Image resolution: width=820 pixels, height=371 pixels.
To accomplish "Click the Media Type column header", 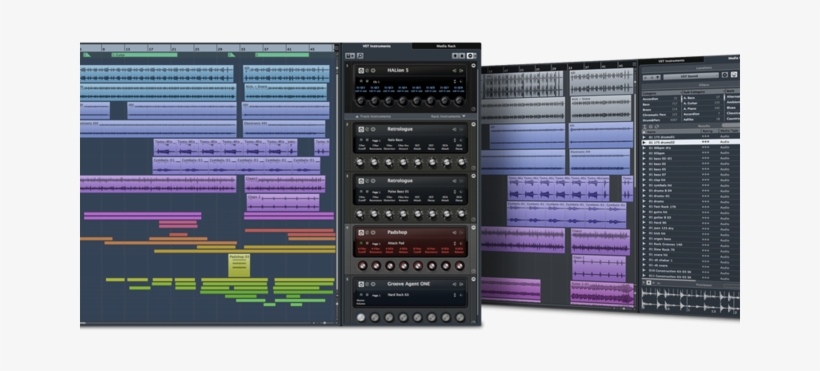I will tap(729, 131).
